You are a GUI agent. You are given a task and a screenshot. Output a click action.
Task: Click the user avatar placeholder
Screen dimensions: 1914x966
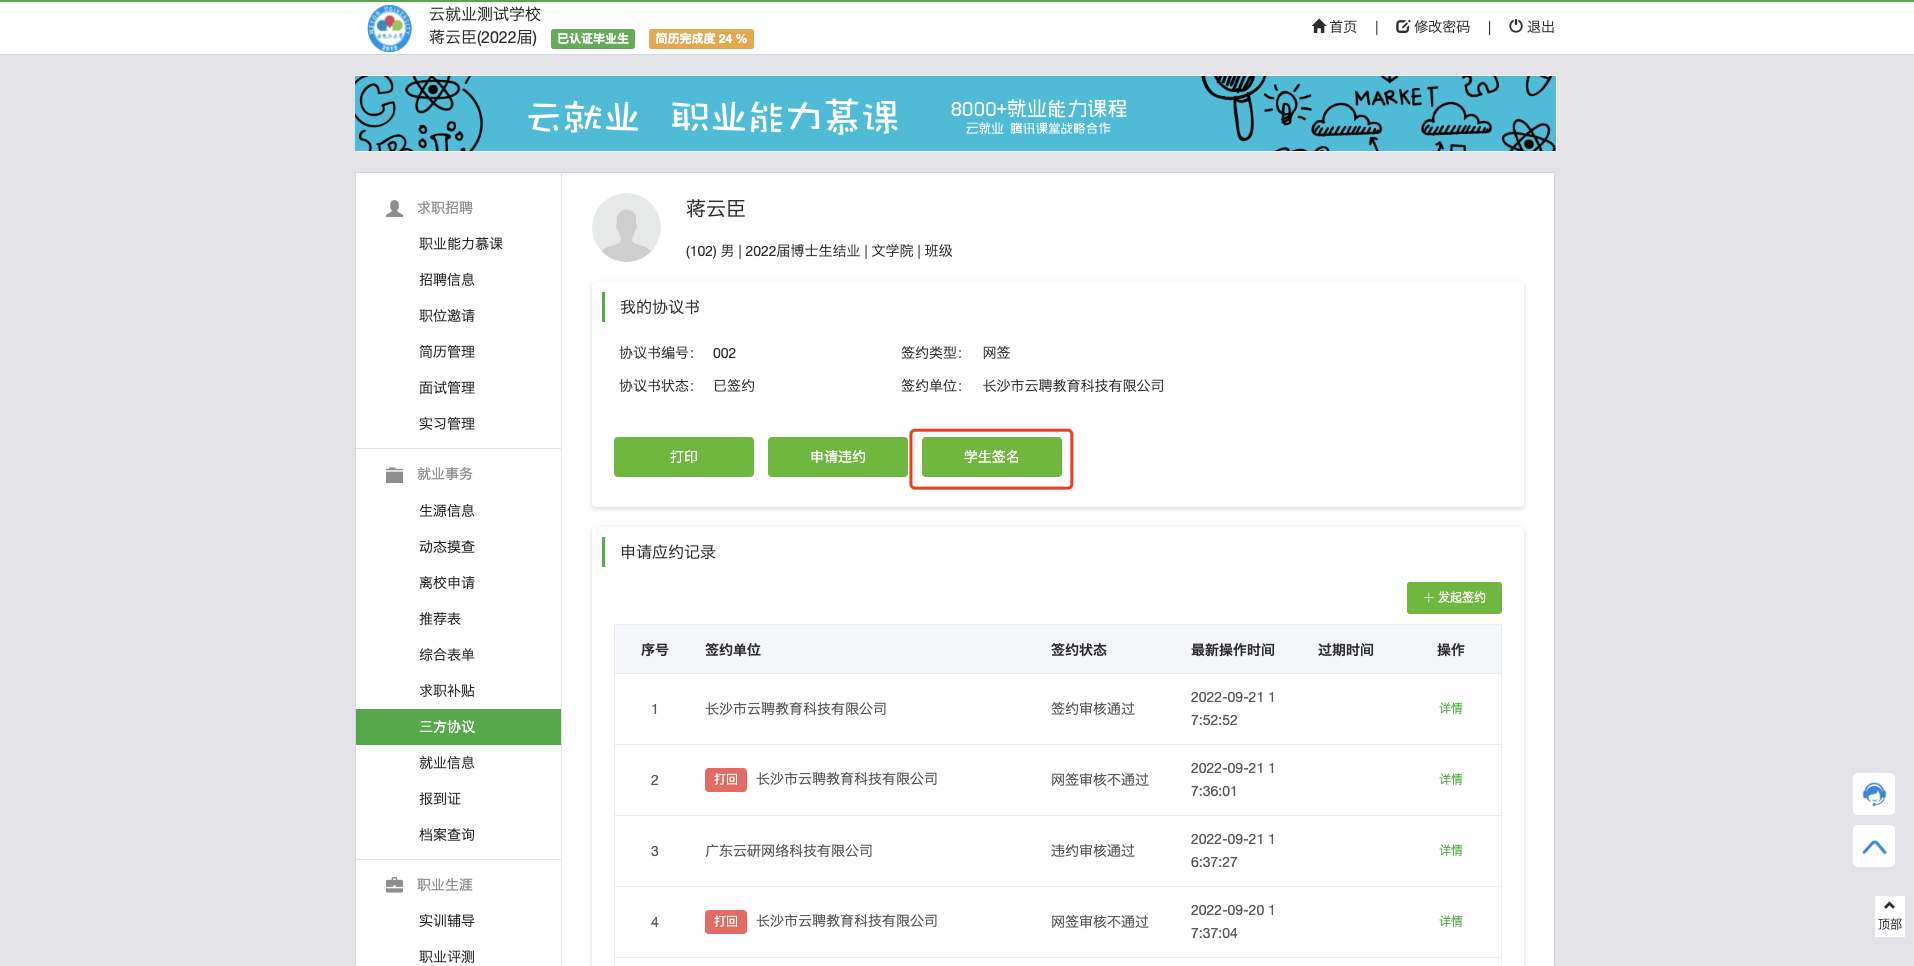click(626, 228)
